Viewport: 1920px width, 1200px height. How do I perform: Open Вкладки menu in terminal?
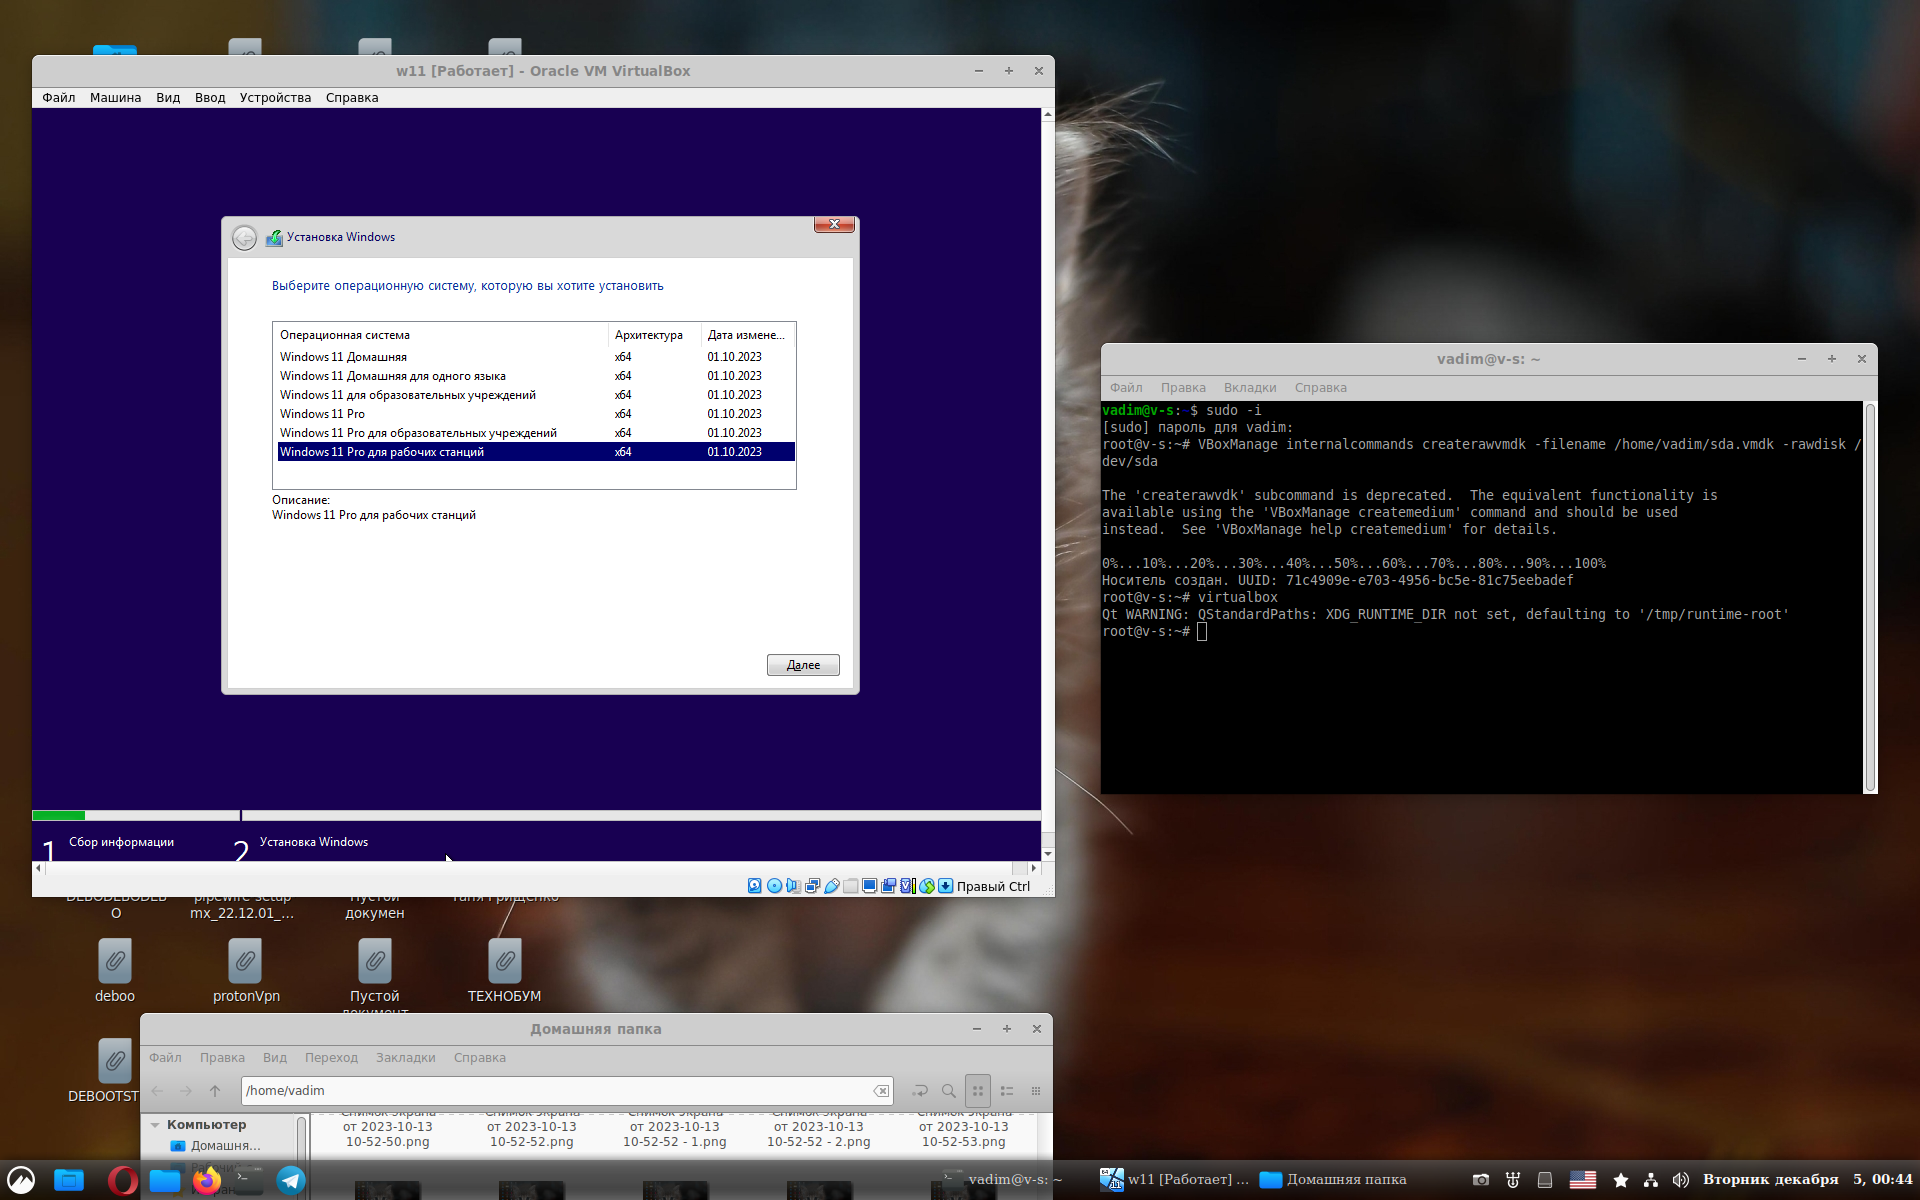(1249, 388)
